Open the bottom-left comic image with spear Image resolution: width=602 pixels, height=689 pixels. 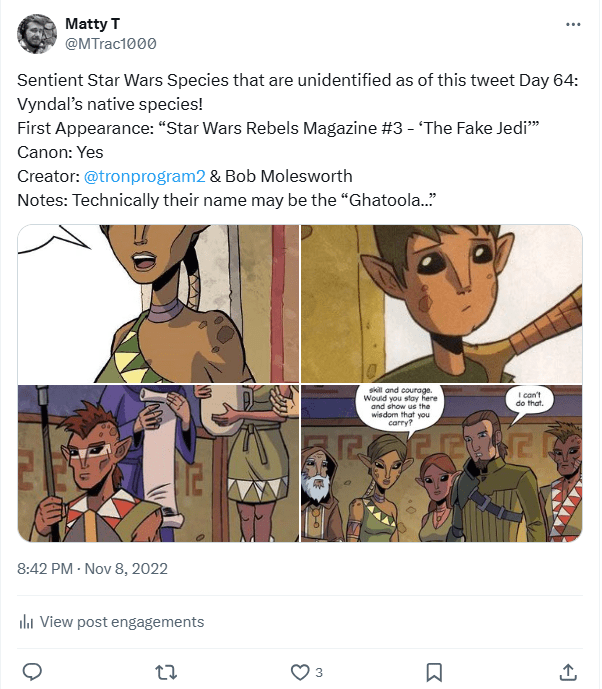(158, 463)
